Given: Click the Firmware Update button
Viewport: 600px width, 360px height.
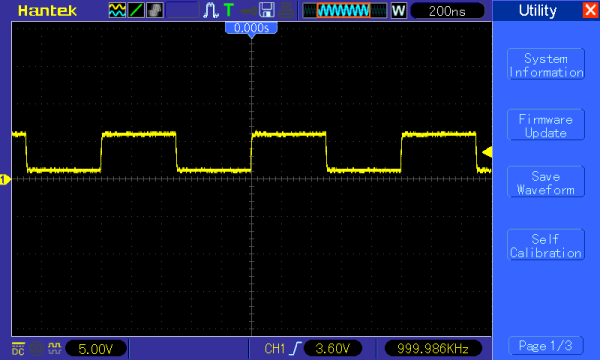Looking at the screenshot, I should (546, 125).
